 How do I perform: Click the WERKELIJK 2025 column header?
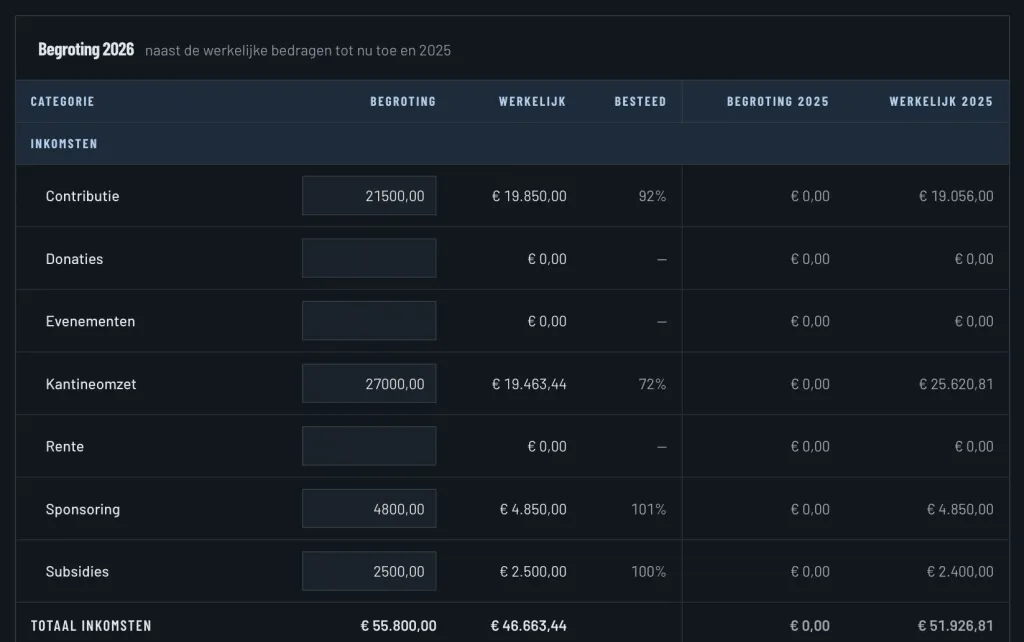pyautogui.click(x=941, y=101)
